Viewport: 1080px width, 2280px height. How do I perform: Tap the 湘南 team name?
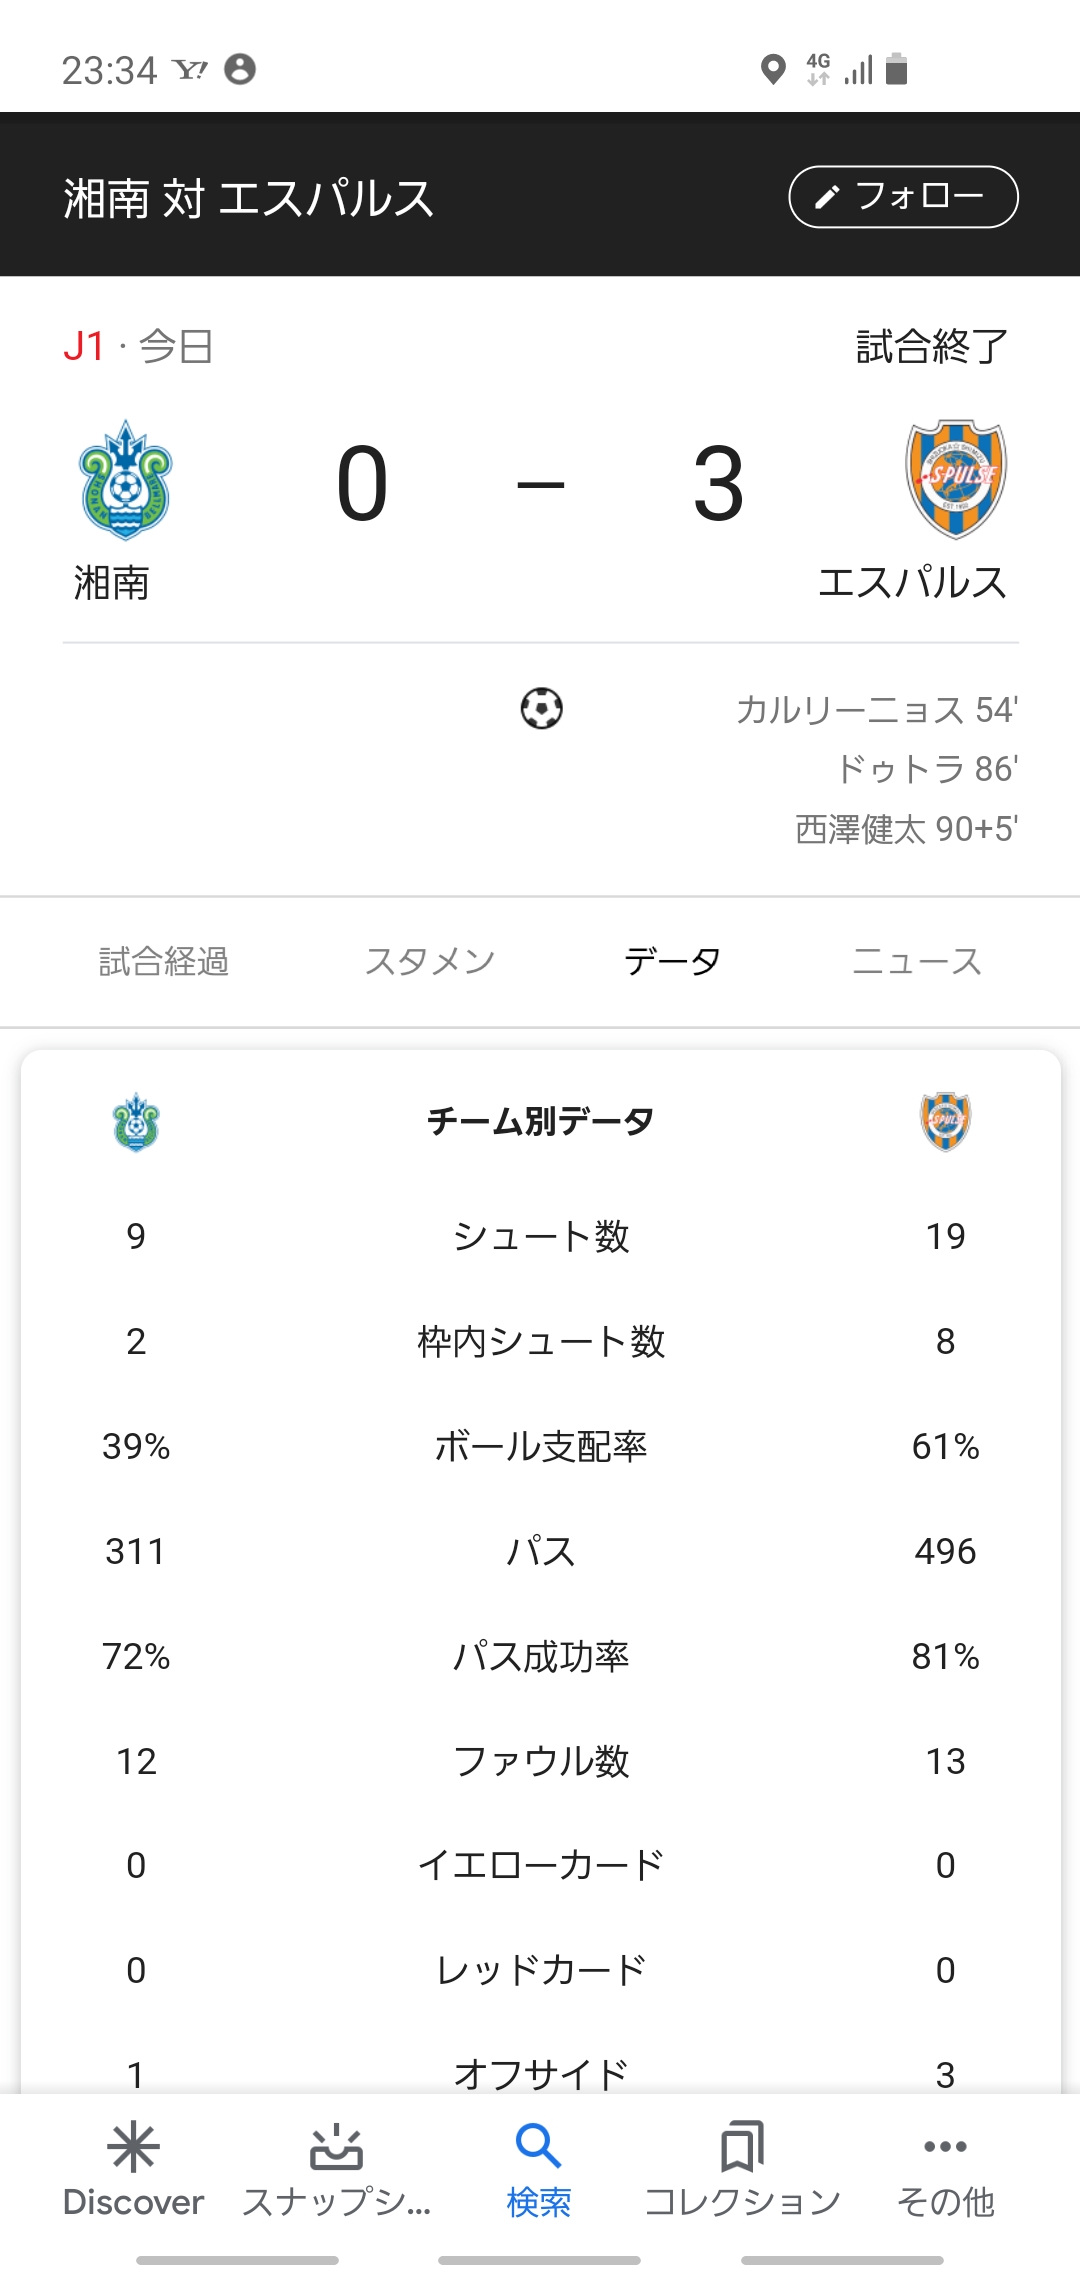[x=112, y=583]
